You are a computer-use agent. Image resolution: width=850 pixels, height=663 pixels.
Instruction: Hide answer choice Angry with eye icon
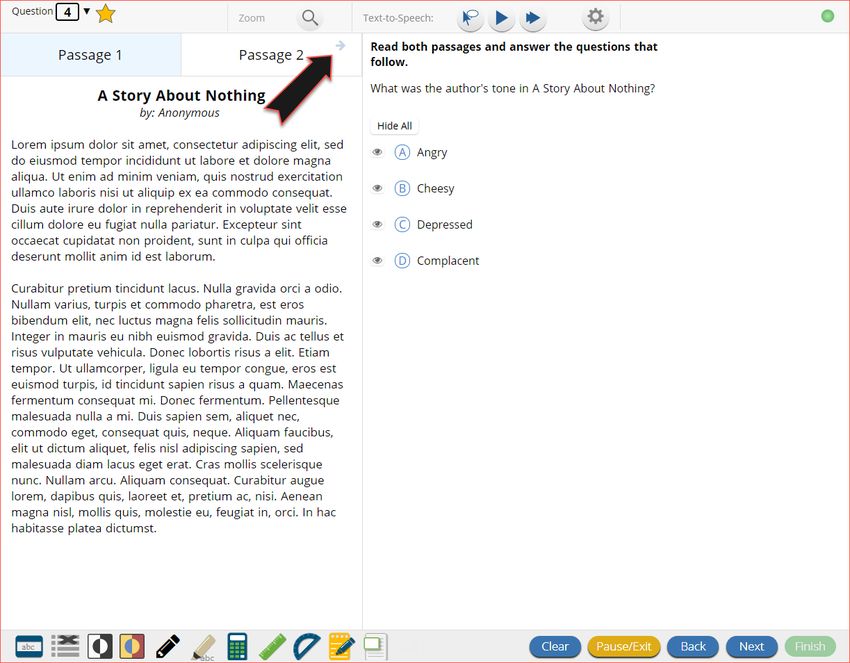tap(377, 152)
